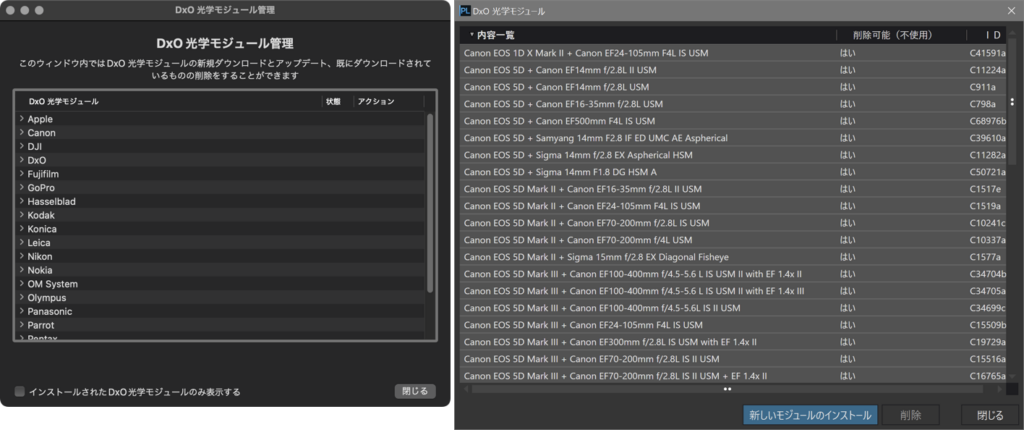Click the PL app icon in title bar
This screenshot has height=430, width=1024.
pos(465,10)
